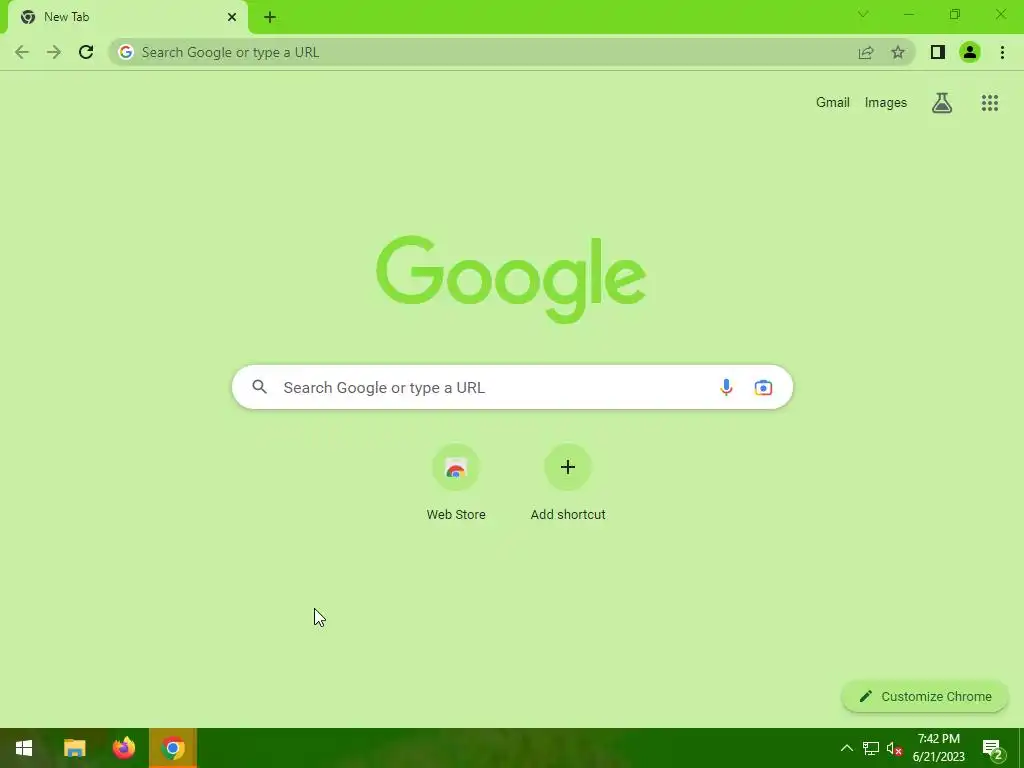Select the New Tab tab
1024x768 pixels.
pyautogui.click(x=127, y=17)
